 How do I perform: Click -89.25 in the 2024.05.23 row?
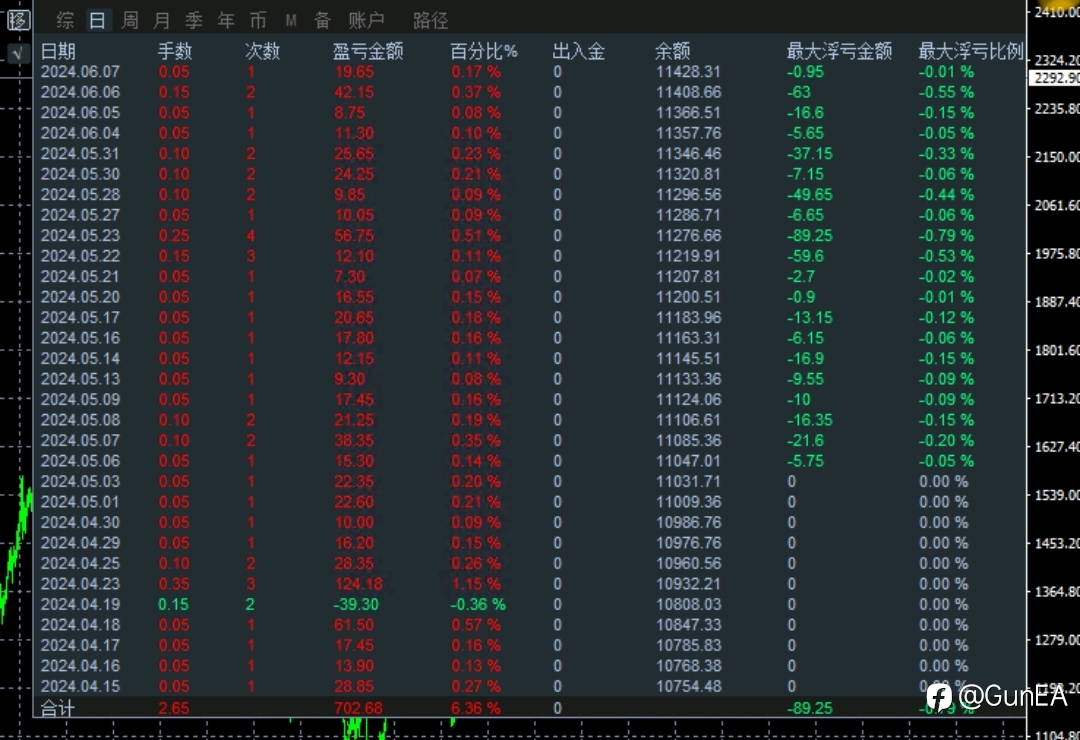coord(810,236)
